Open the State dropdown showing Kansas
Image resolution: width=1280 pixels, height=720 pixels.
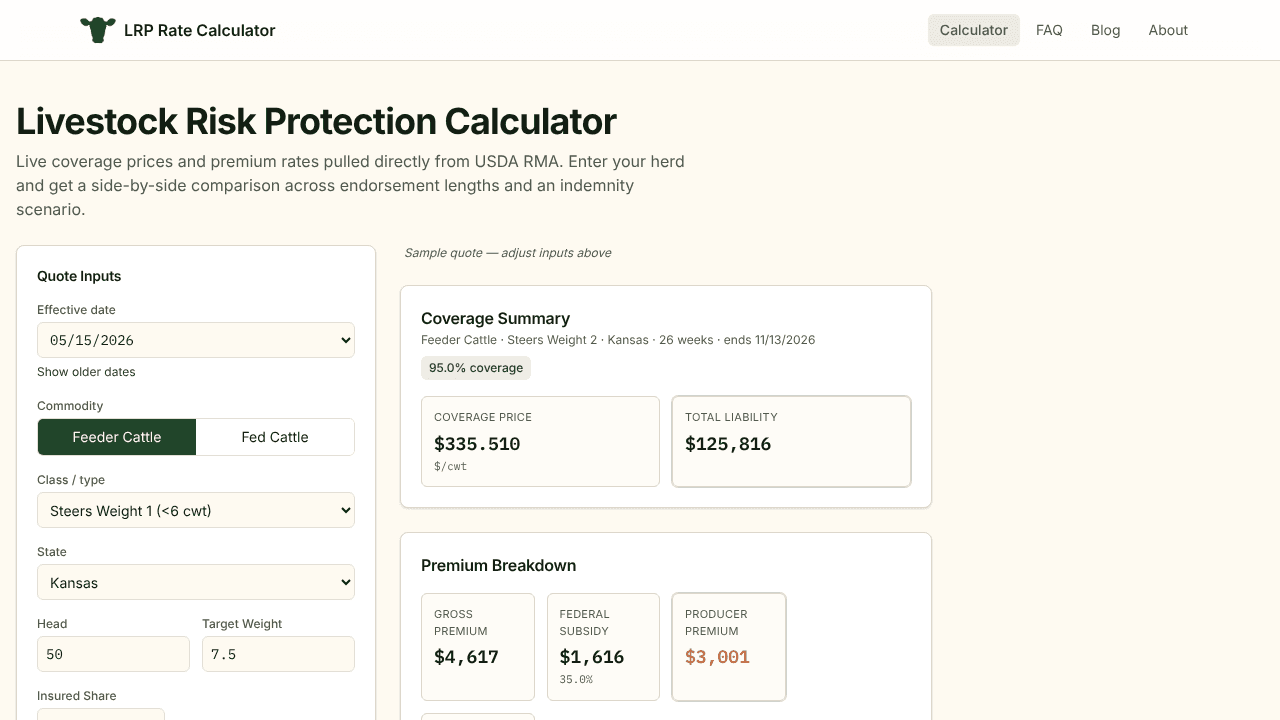point(196,583)
